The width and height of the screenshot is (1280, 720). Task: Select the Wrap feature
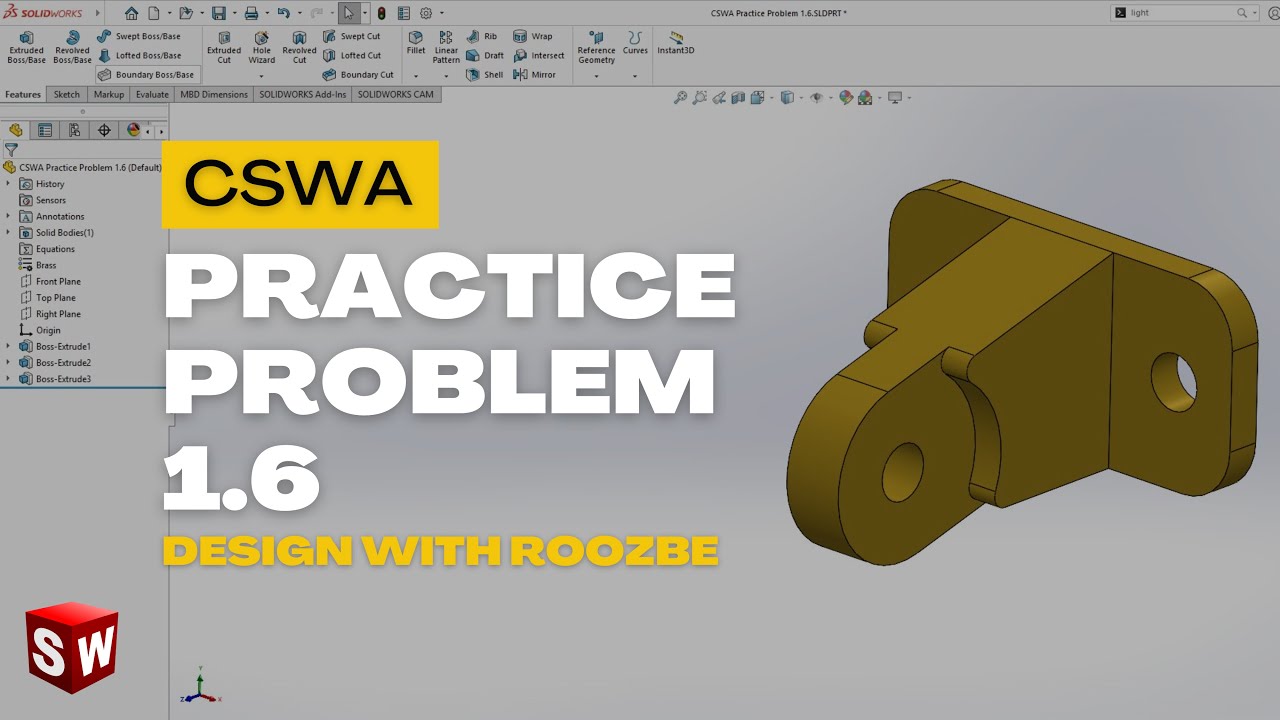coord(533,36)
